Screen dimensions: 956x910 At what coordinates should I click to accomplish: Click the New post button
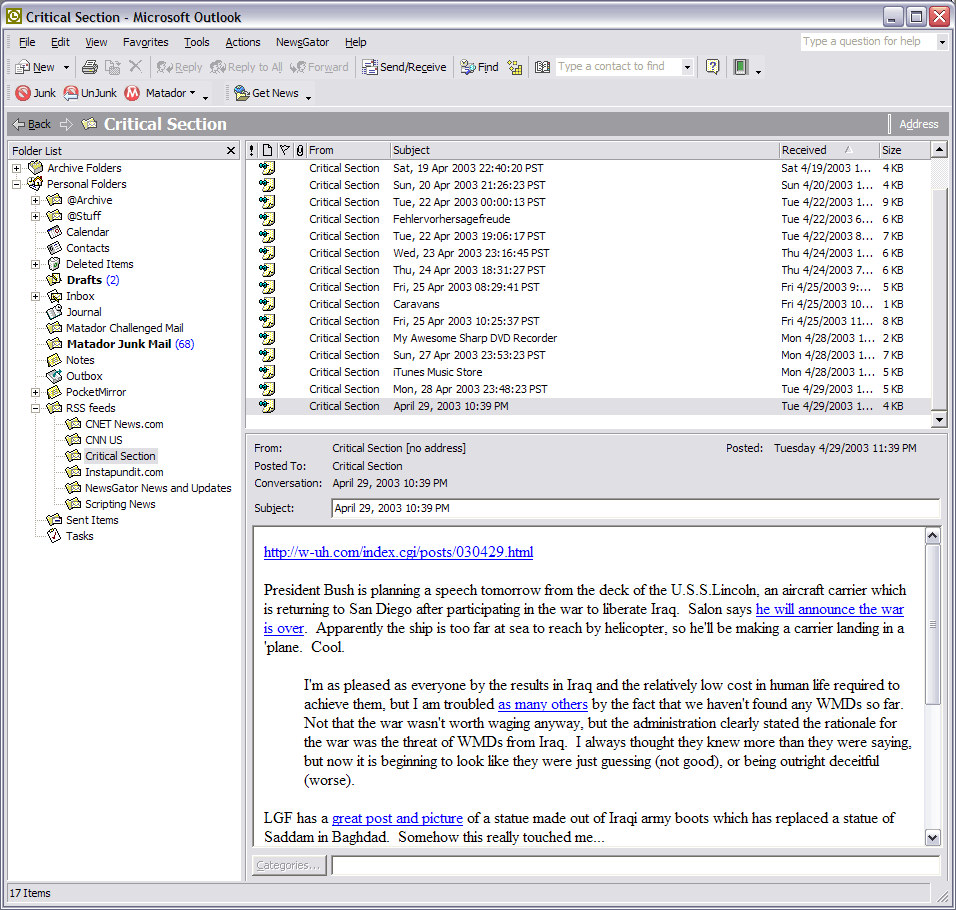36,67
